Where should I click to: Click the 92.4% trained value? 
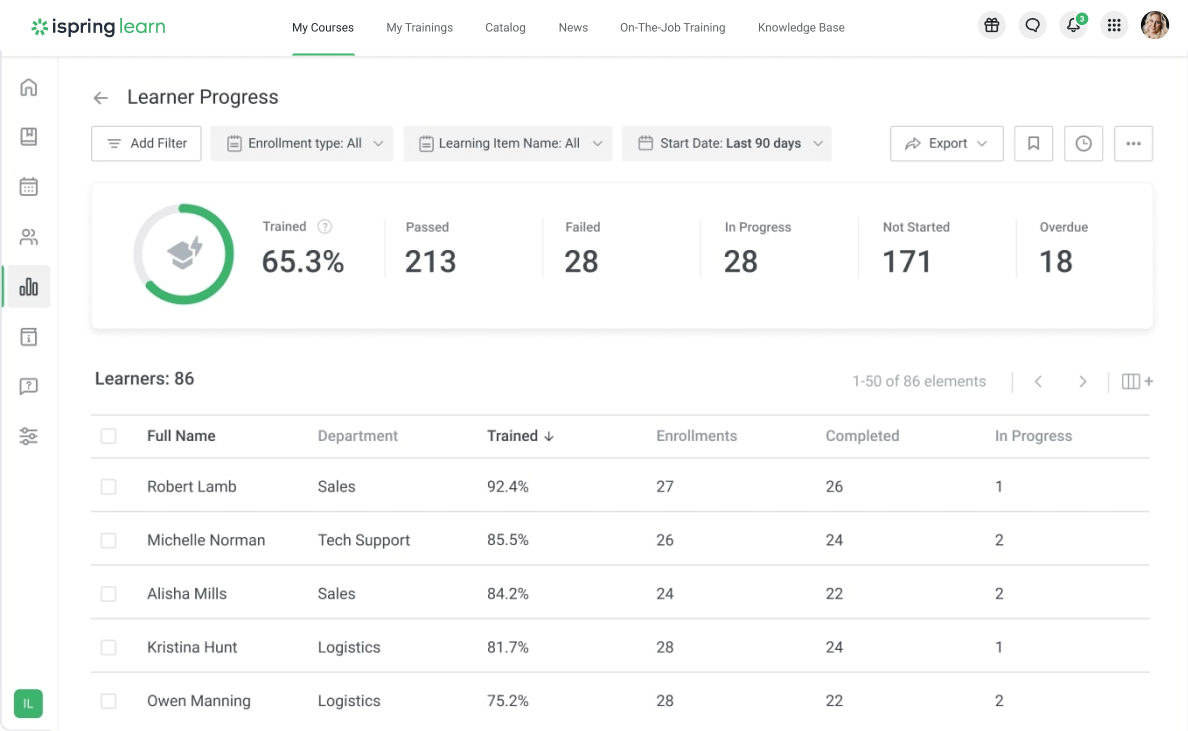coord(508,487)
